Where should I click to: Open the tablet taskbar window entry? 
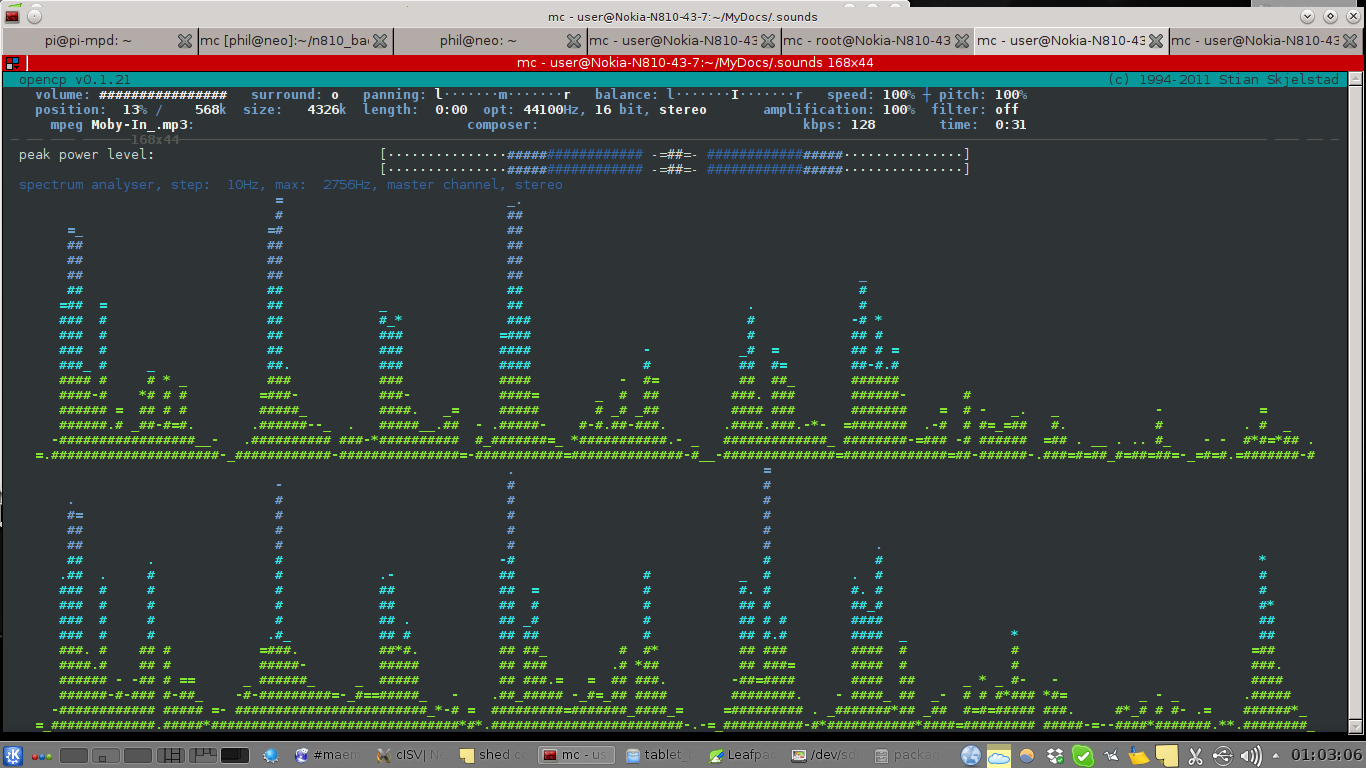tap(660, 755)
